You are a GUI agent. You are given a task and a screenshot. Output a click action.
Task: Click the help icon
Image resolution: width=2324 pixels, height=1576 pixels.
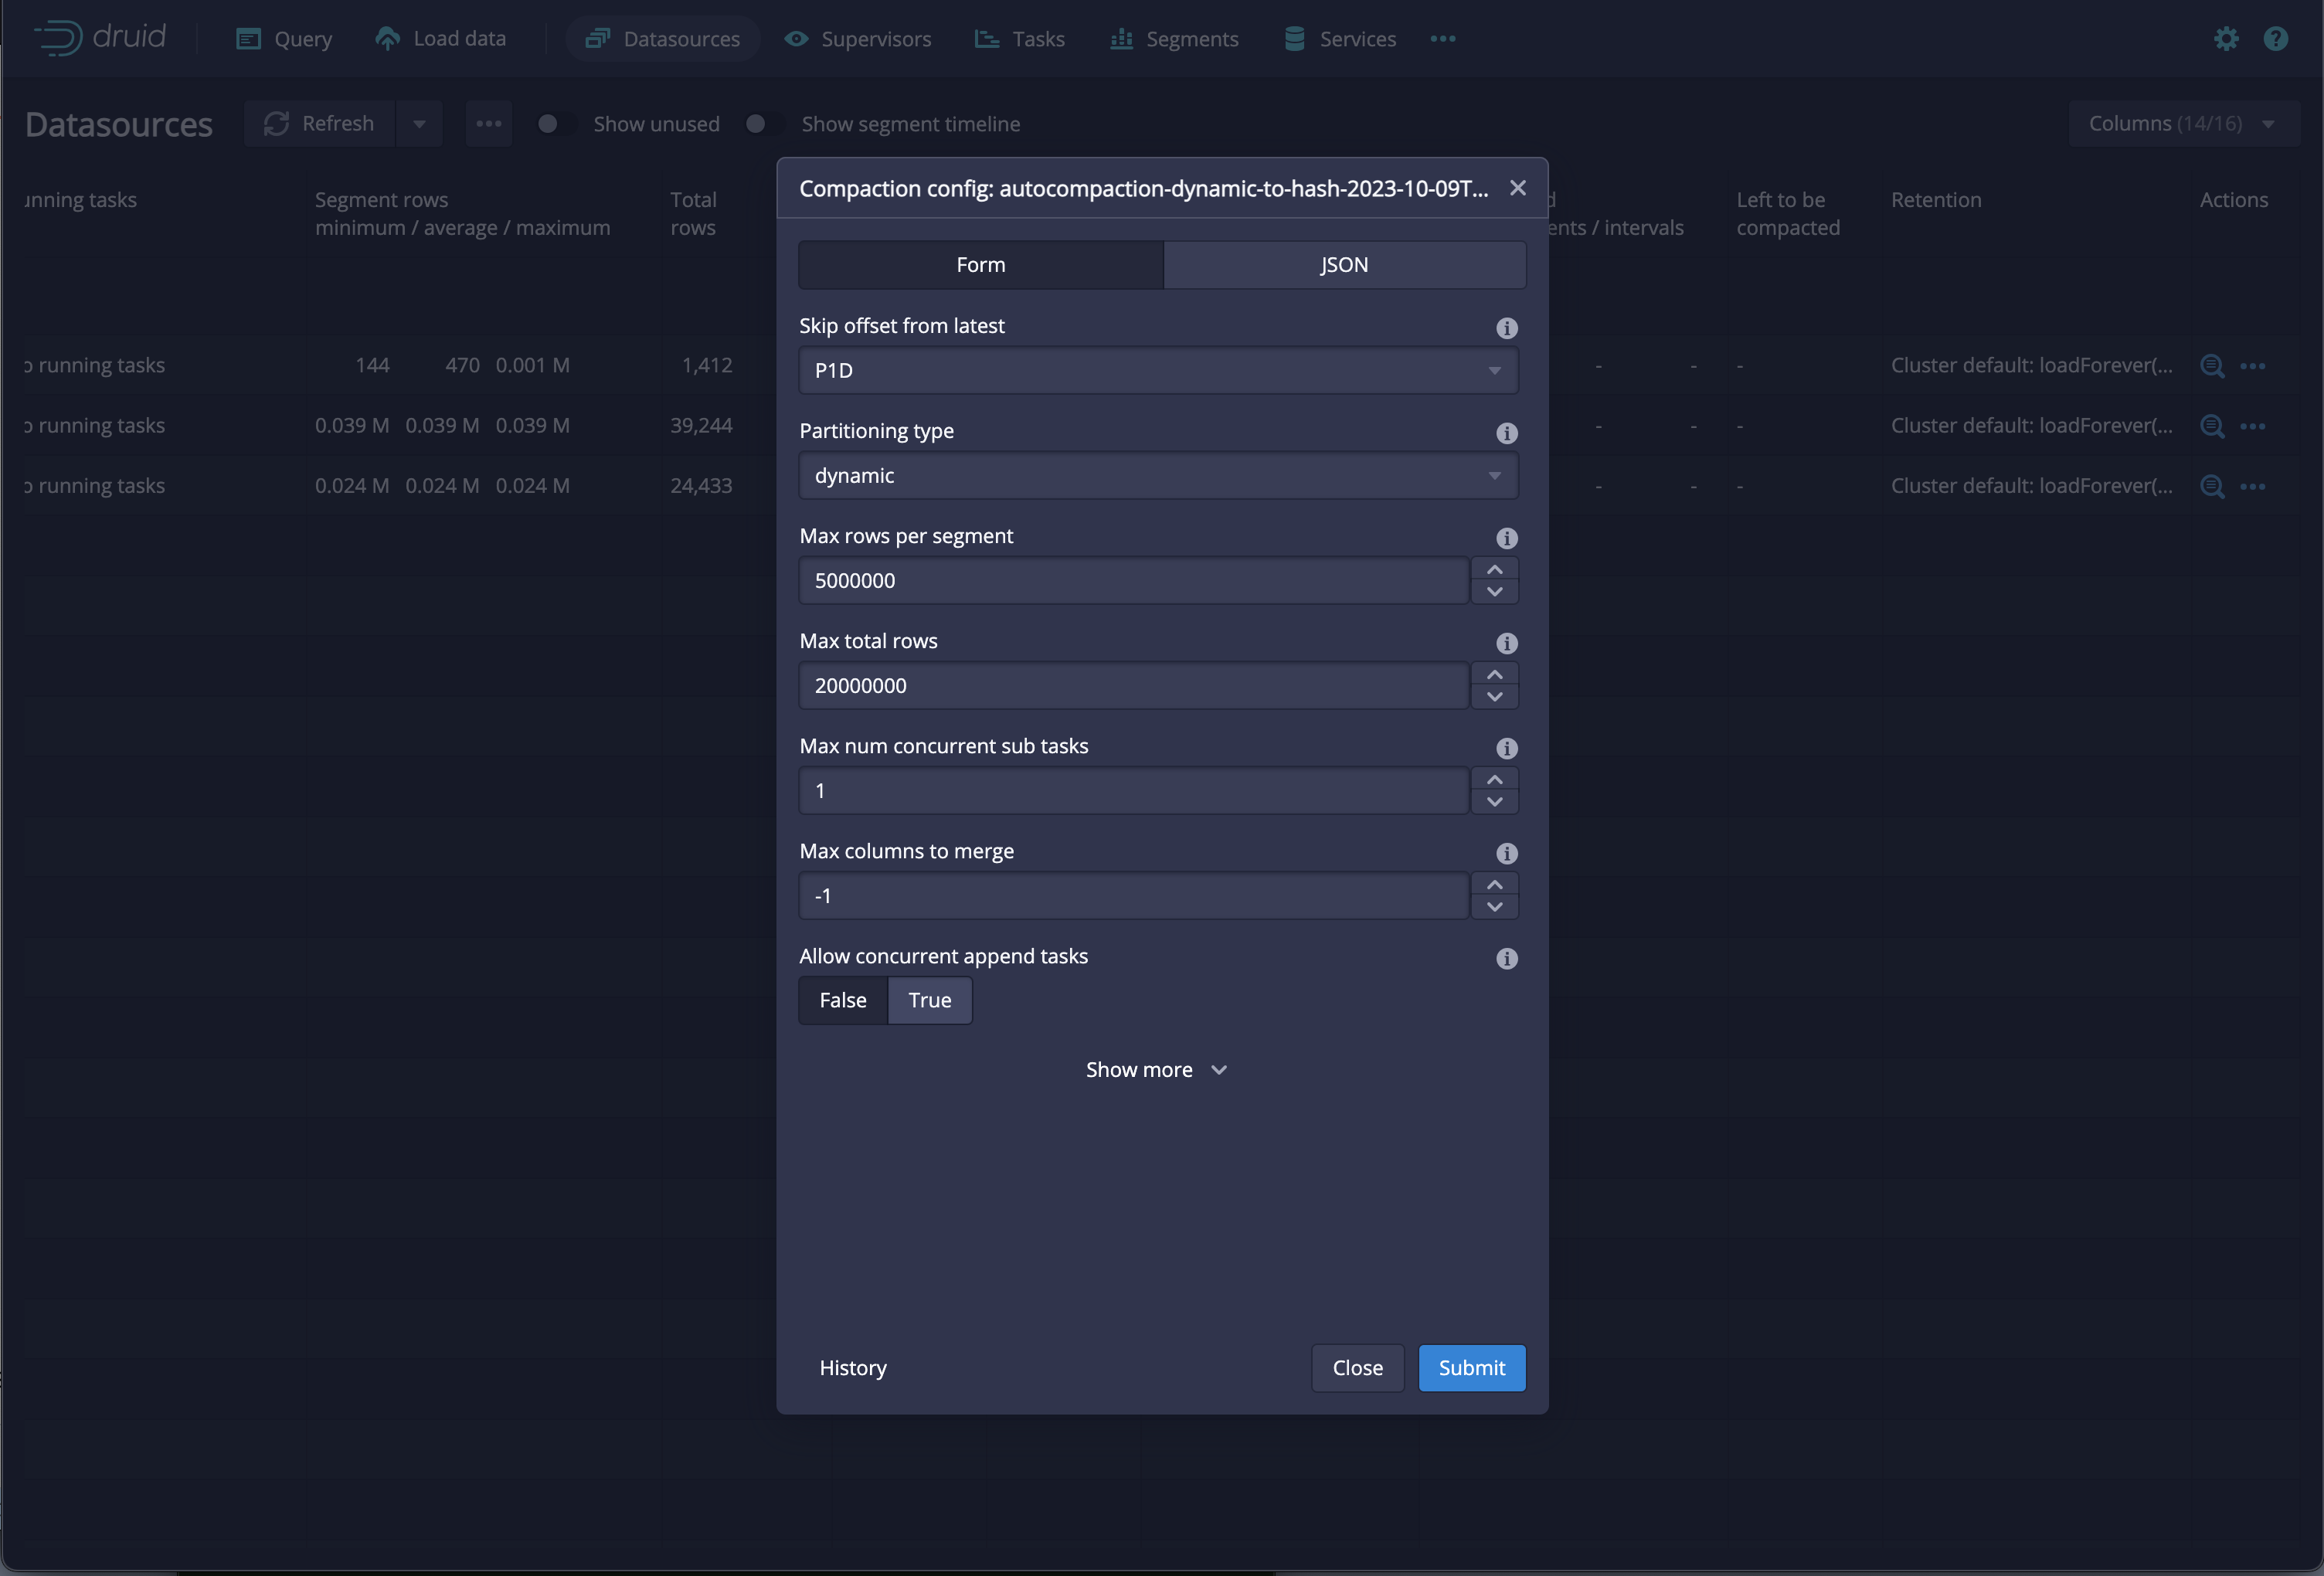click(2276, 38)
